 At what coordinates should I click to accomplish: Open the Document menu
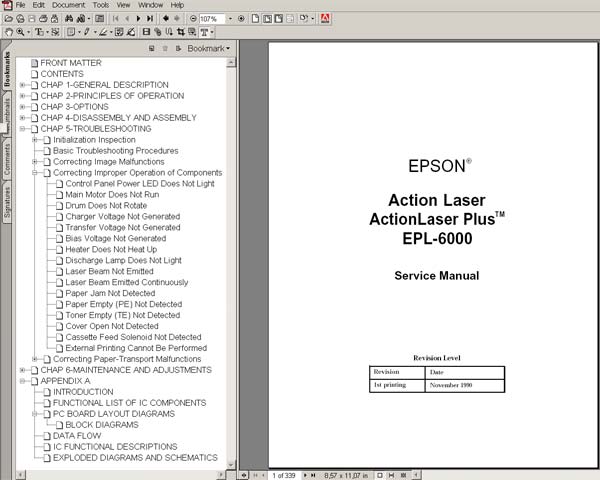click(68, 5)
